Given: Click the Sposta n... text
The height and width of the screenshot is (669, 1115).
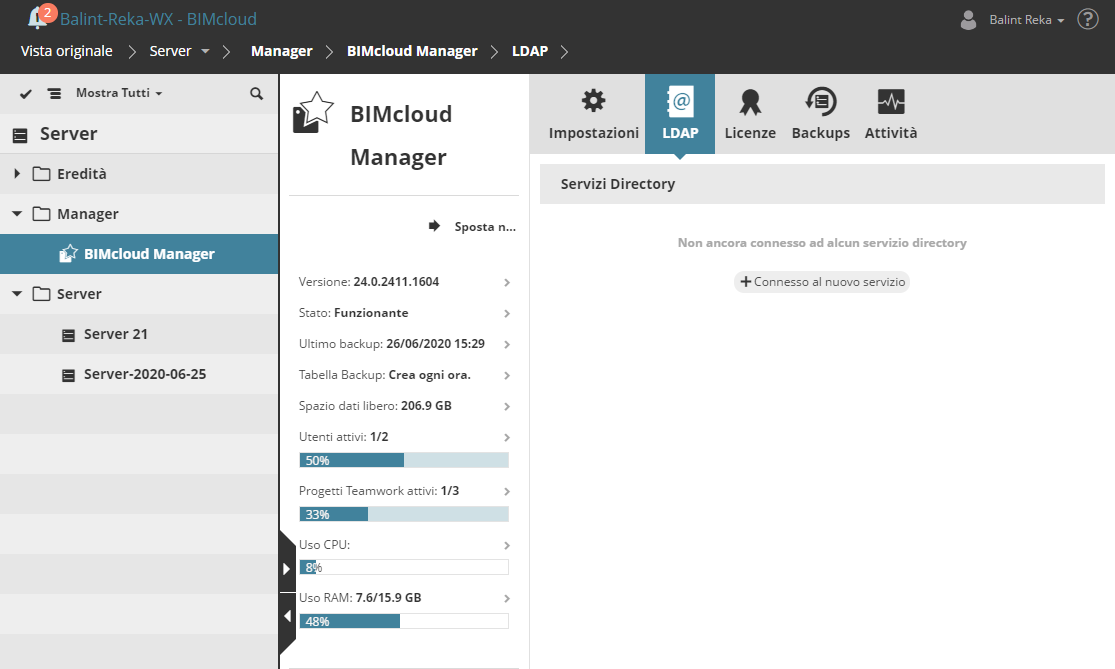Looking at the screenshot, I should tap(485, 227).
